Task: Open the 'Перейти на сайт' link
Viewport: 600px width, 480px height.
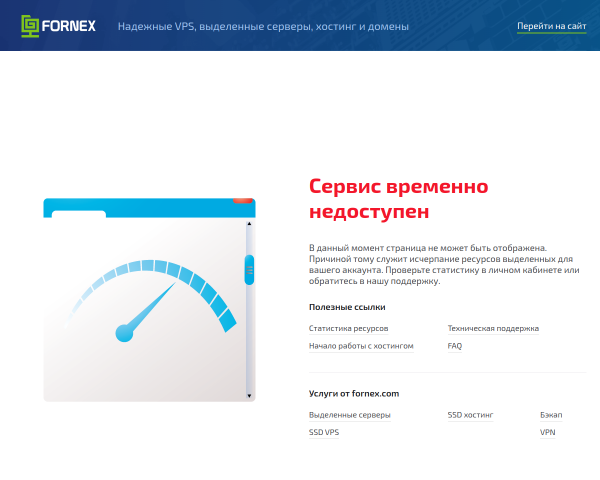Action: tap(551, 26)
